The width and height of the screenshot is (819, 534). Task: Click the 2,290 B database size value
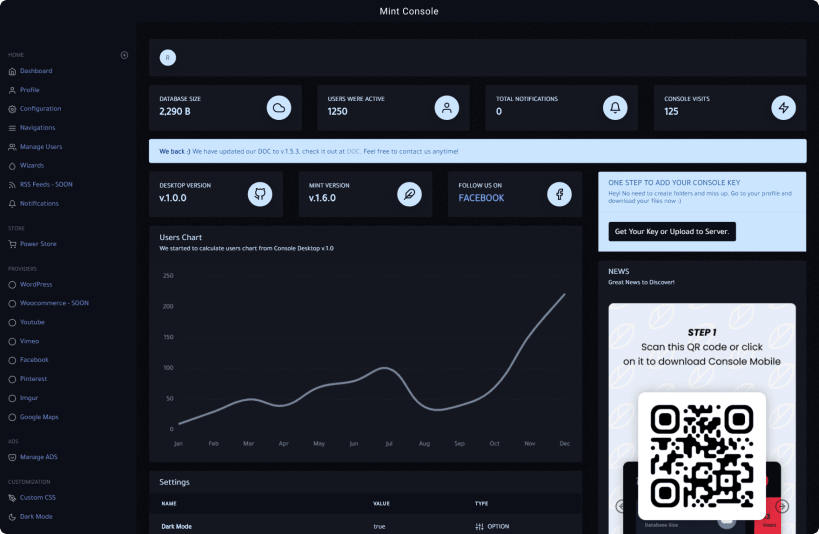point(174,111)
